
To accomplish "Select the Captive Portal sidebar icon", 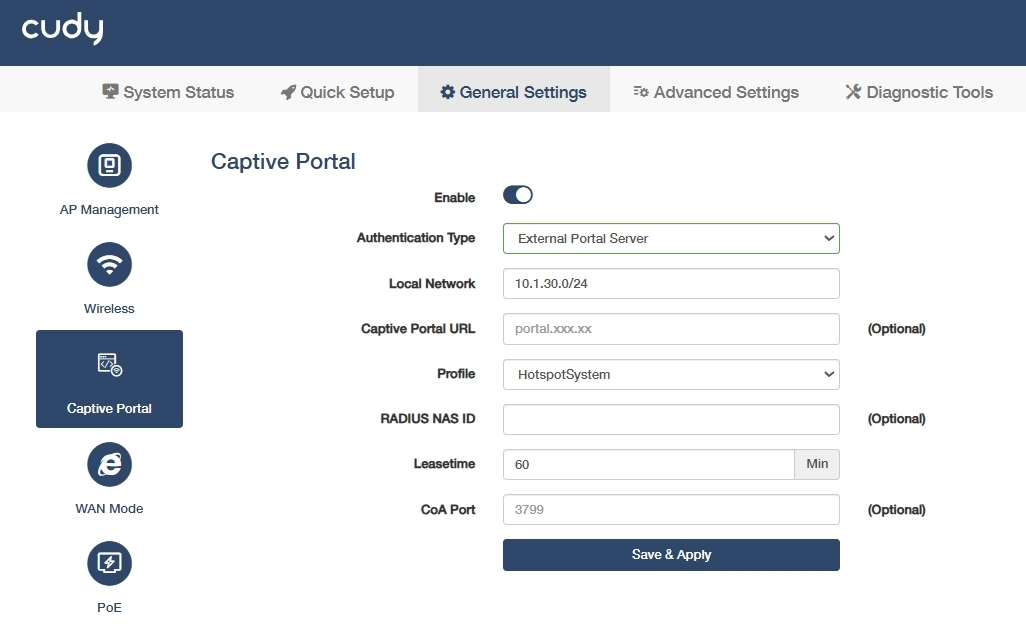I will pyautogui.click(x=109, y=365).
